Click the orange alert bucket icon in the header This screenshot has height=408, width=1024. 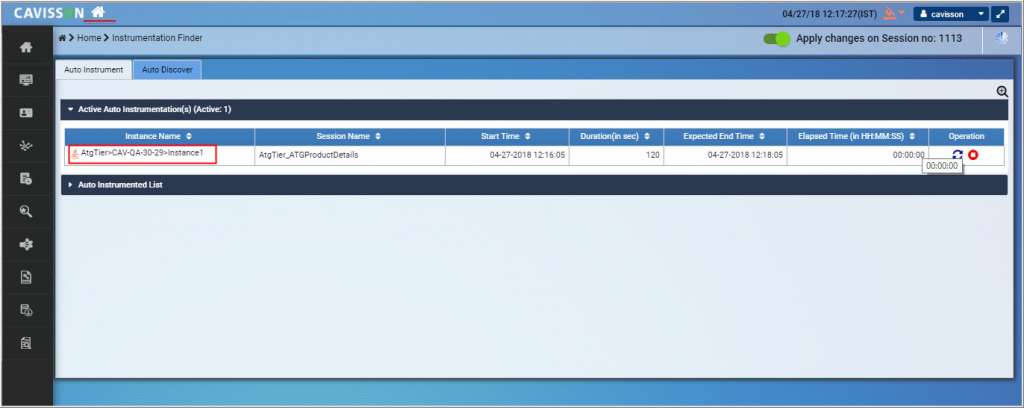pyautogui.click(x=889, y=13)
